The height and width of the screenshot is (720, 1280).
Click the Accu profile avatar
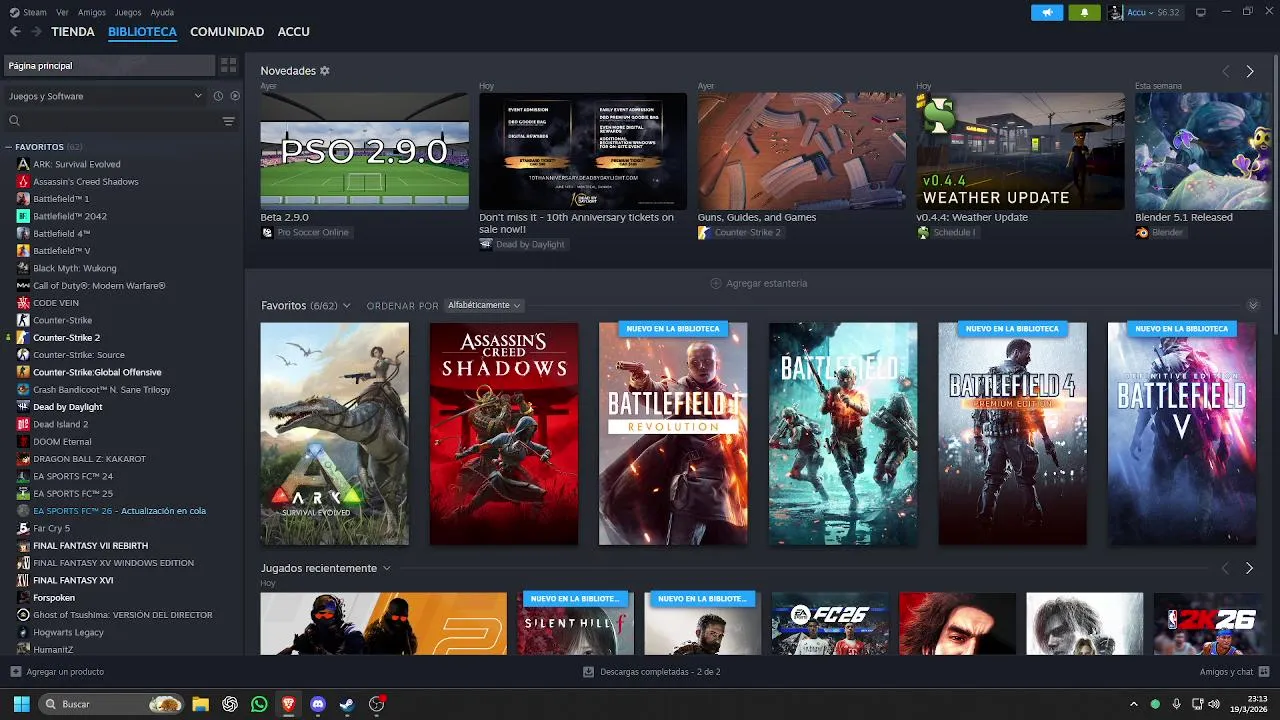(x=1116, y=12)
